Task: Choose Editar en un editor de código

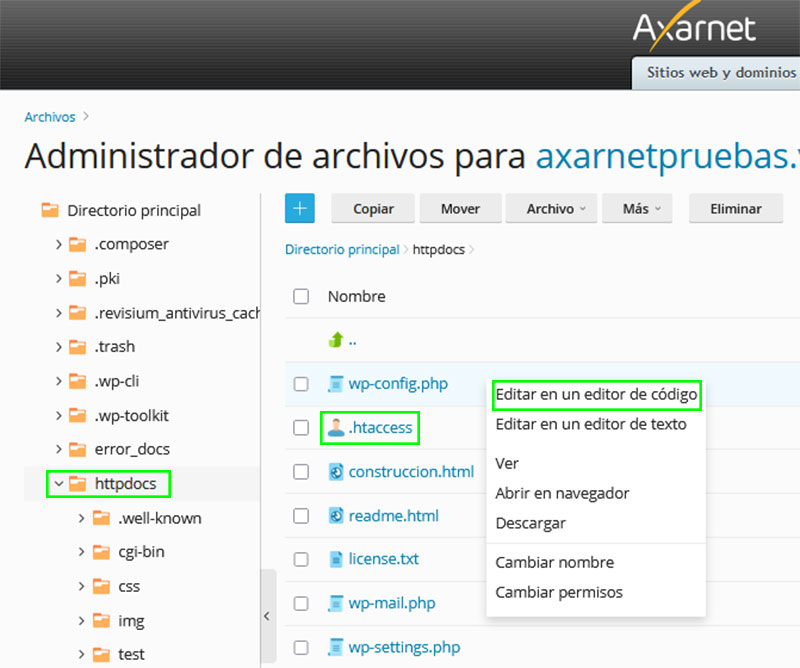Action: pos(596,394)
